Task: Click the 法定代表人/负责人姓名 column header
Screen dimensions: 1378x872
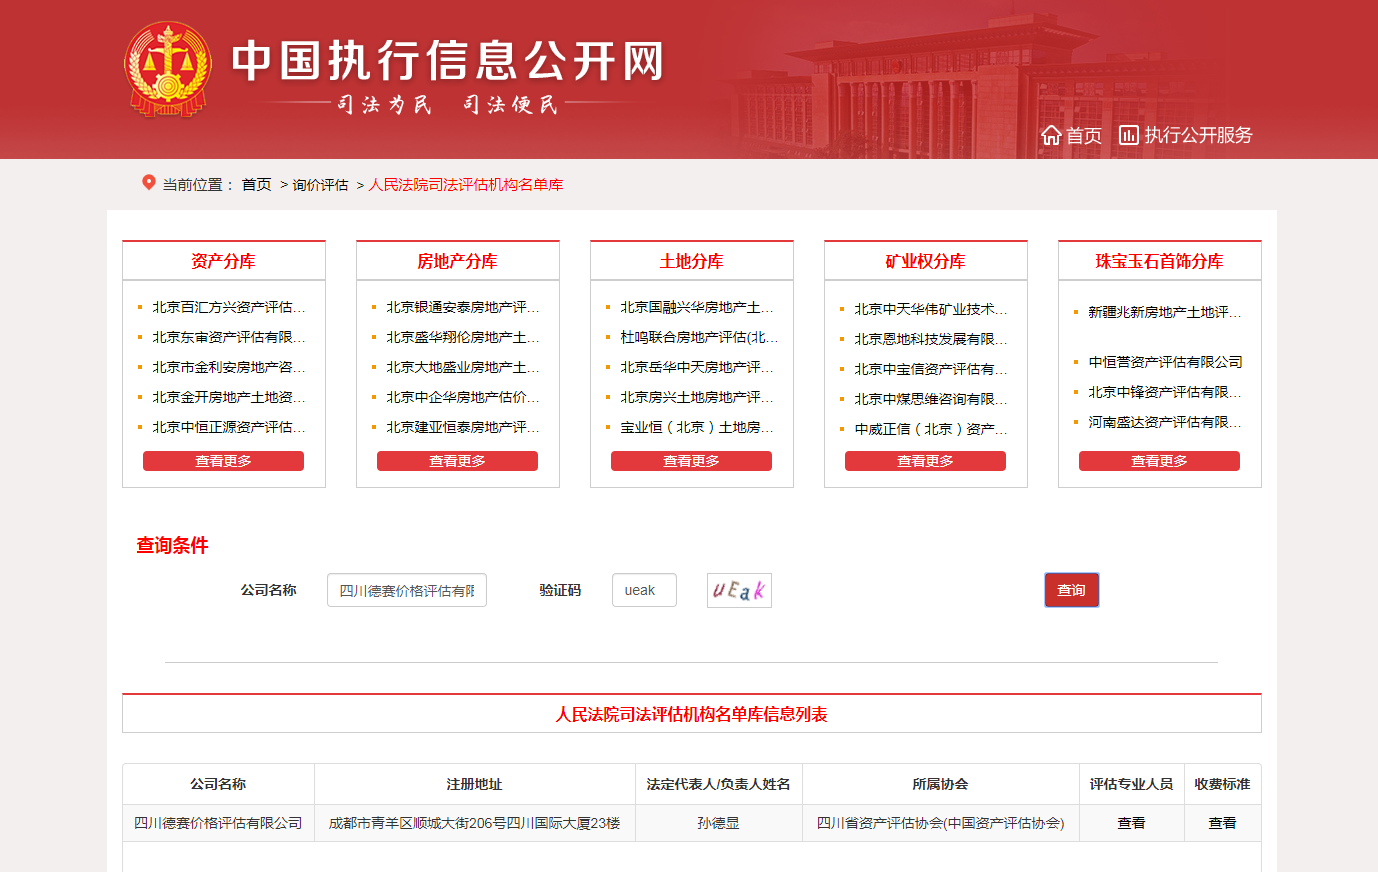Action: pyautogui.click(x=718, y=784)
